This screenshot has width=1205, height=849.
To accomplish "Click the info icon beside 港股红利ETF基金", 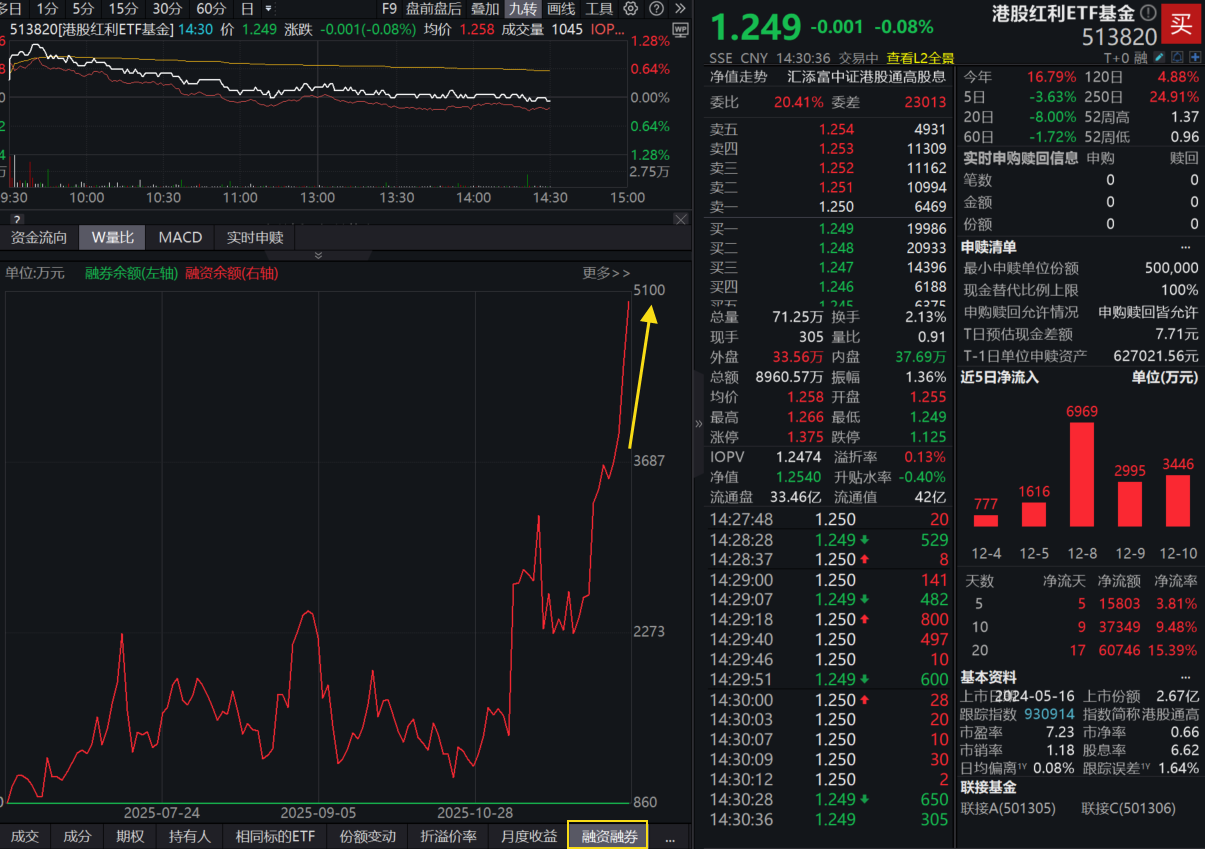I will [x=1148, y=12].
